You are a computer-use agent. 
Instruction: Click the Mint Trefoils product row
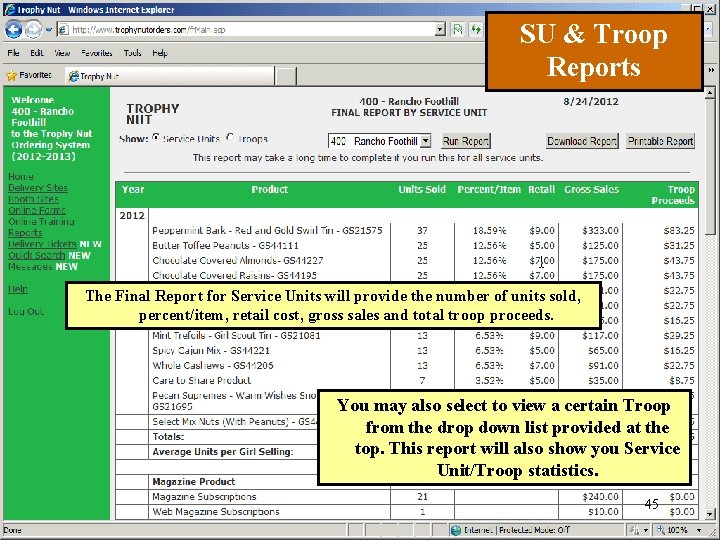point(407,336)
